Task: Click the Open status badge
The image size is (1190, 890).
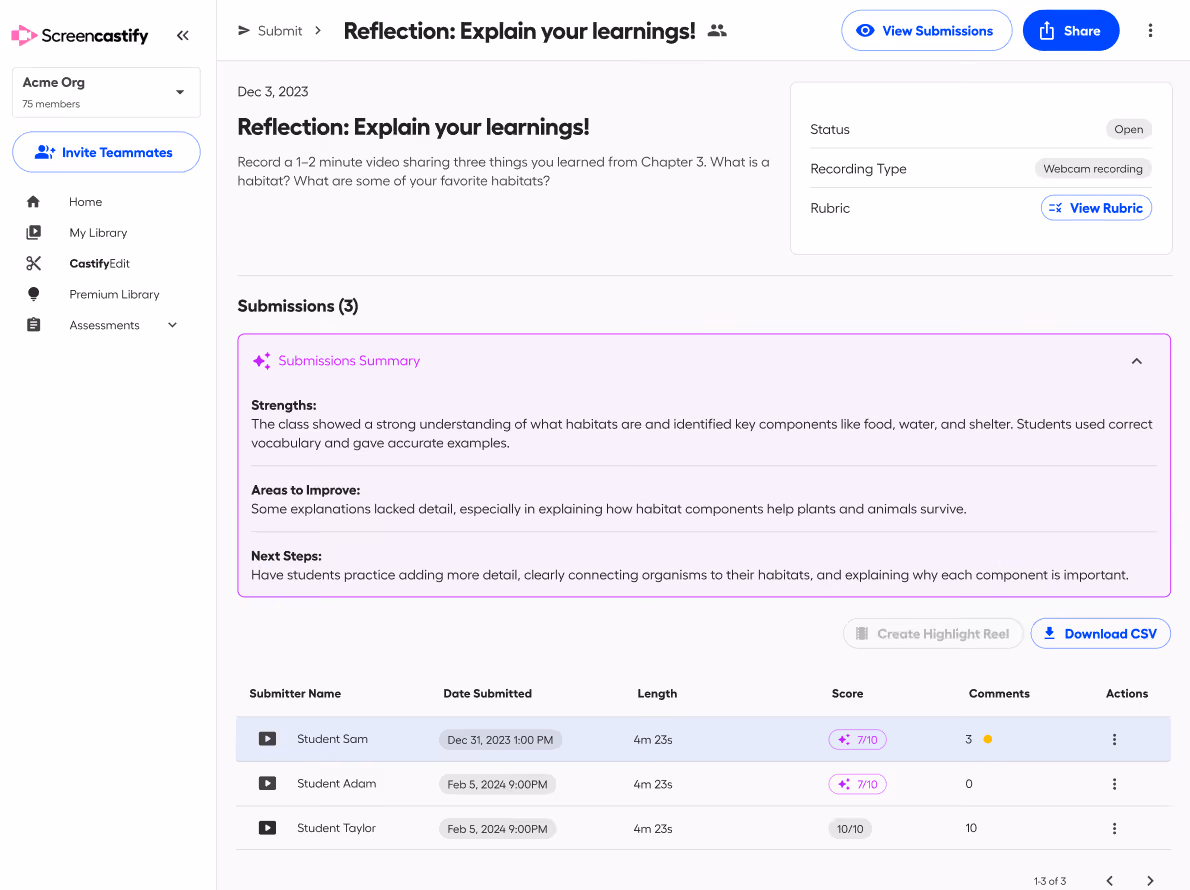Action: pyautogui.click(x=1129, y=129)
